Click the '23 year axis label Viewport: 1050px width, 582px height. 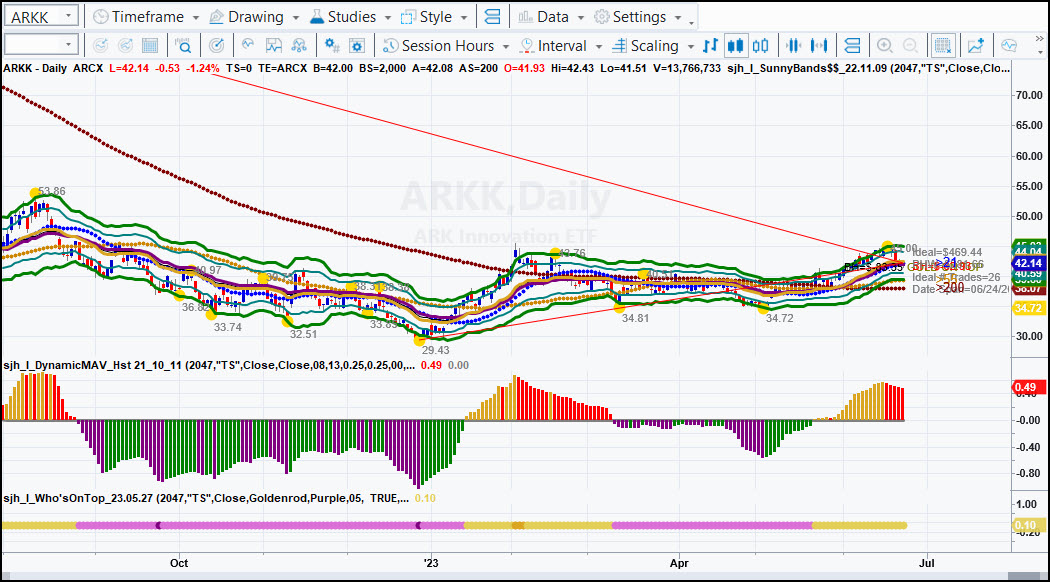431,563
